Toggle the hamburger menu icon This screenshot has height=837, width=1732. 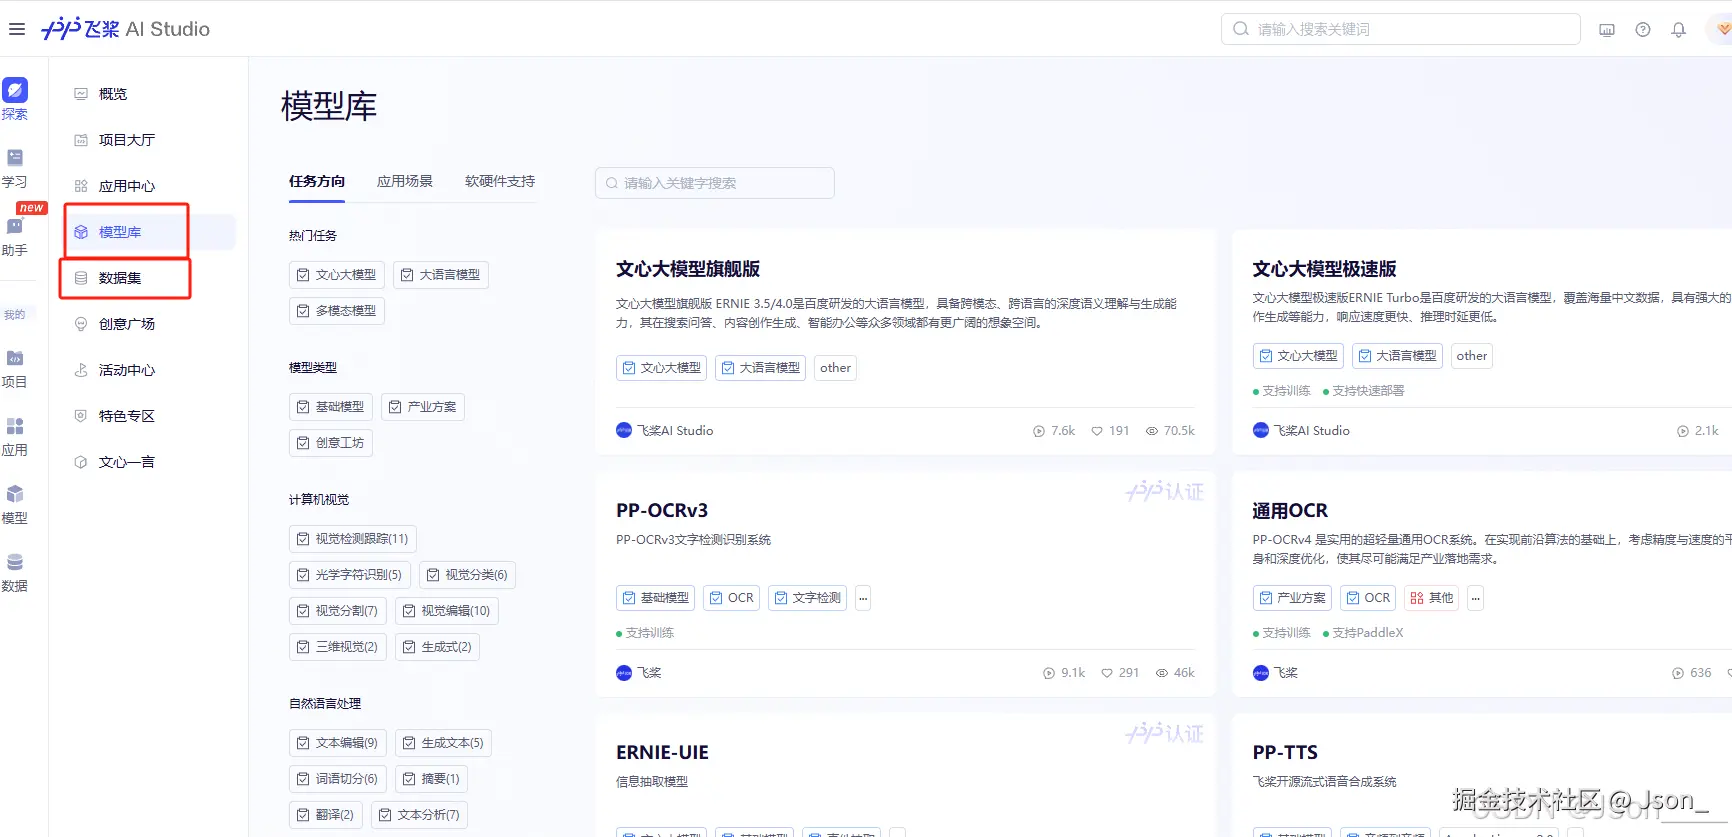pos(16,29)
